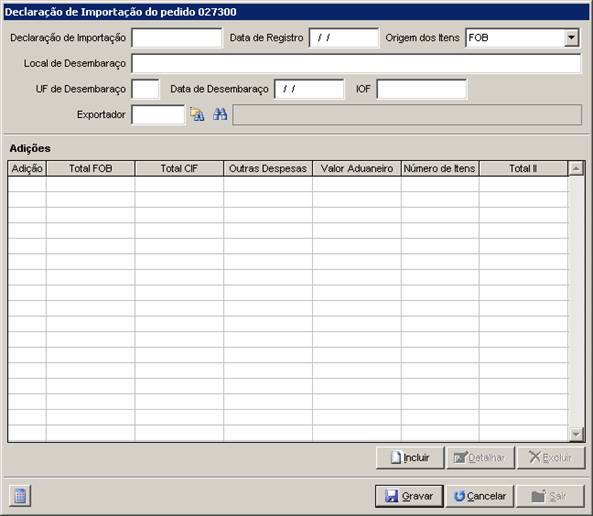Click the IOF input field
The height and width of the screenshot is (516, 593).
coord(422,89)
